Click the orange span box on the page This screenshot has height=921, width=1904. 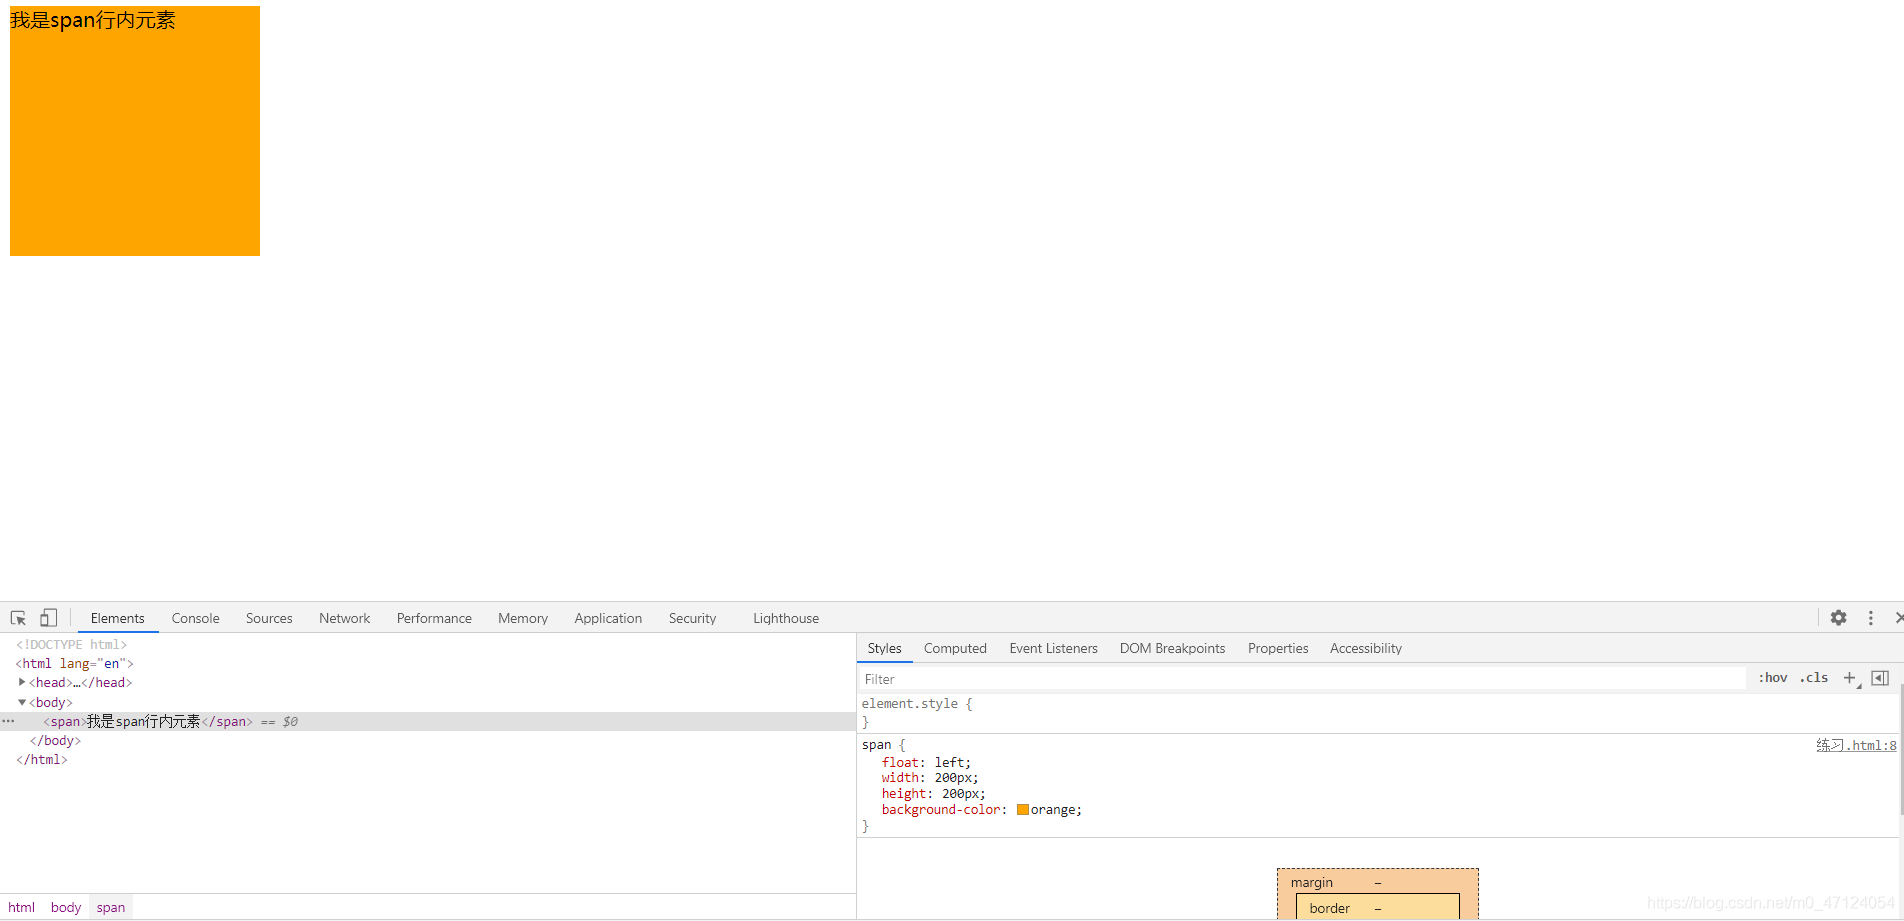135,131
